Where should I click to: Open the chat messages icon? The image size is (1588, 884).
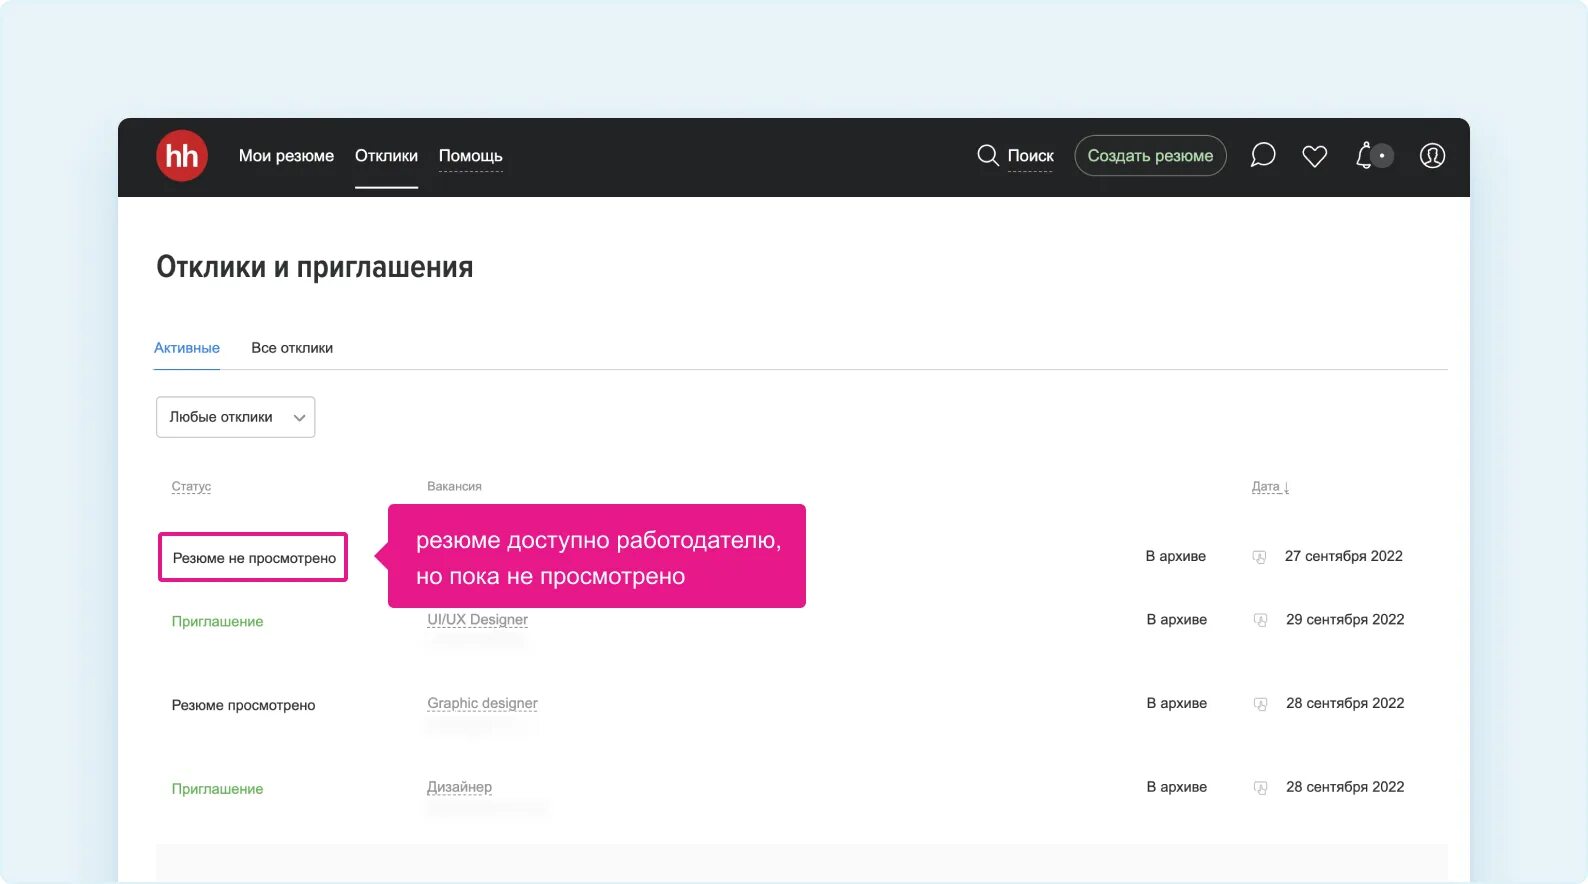[x=1263, y=155]
